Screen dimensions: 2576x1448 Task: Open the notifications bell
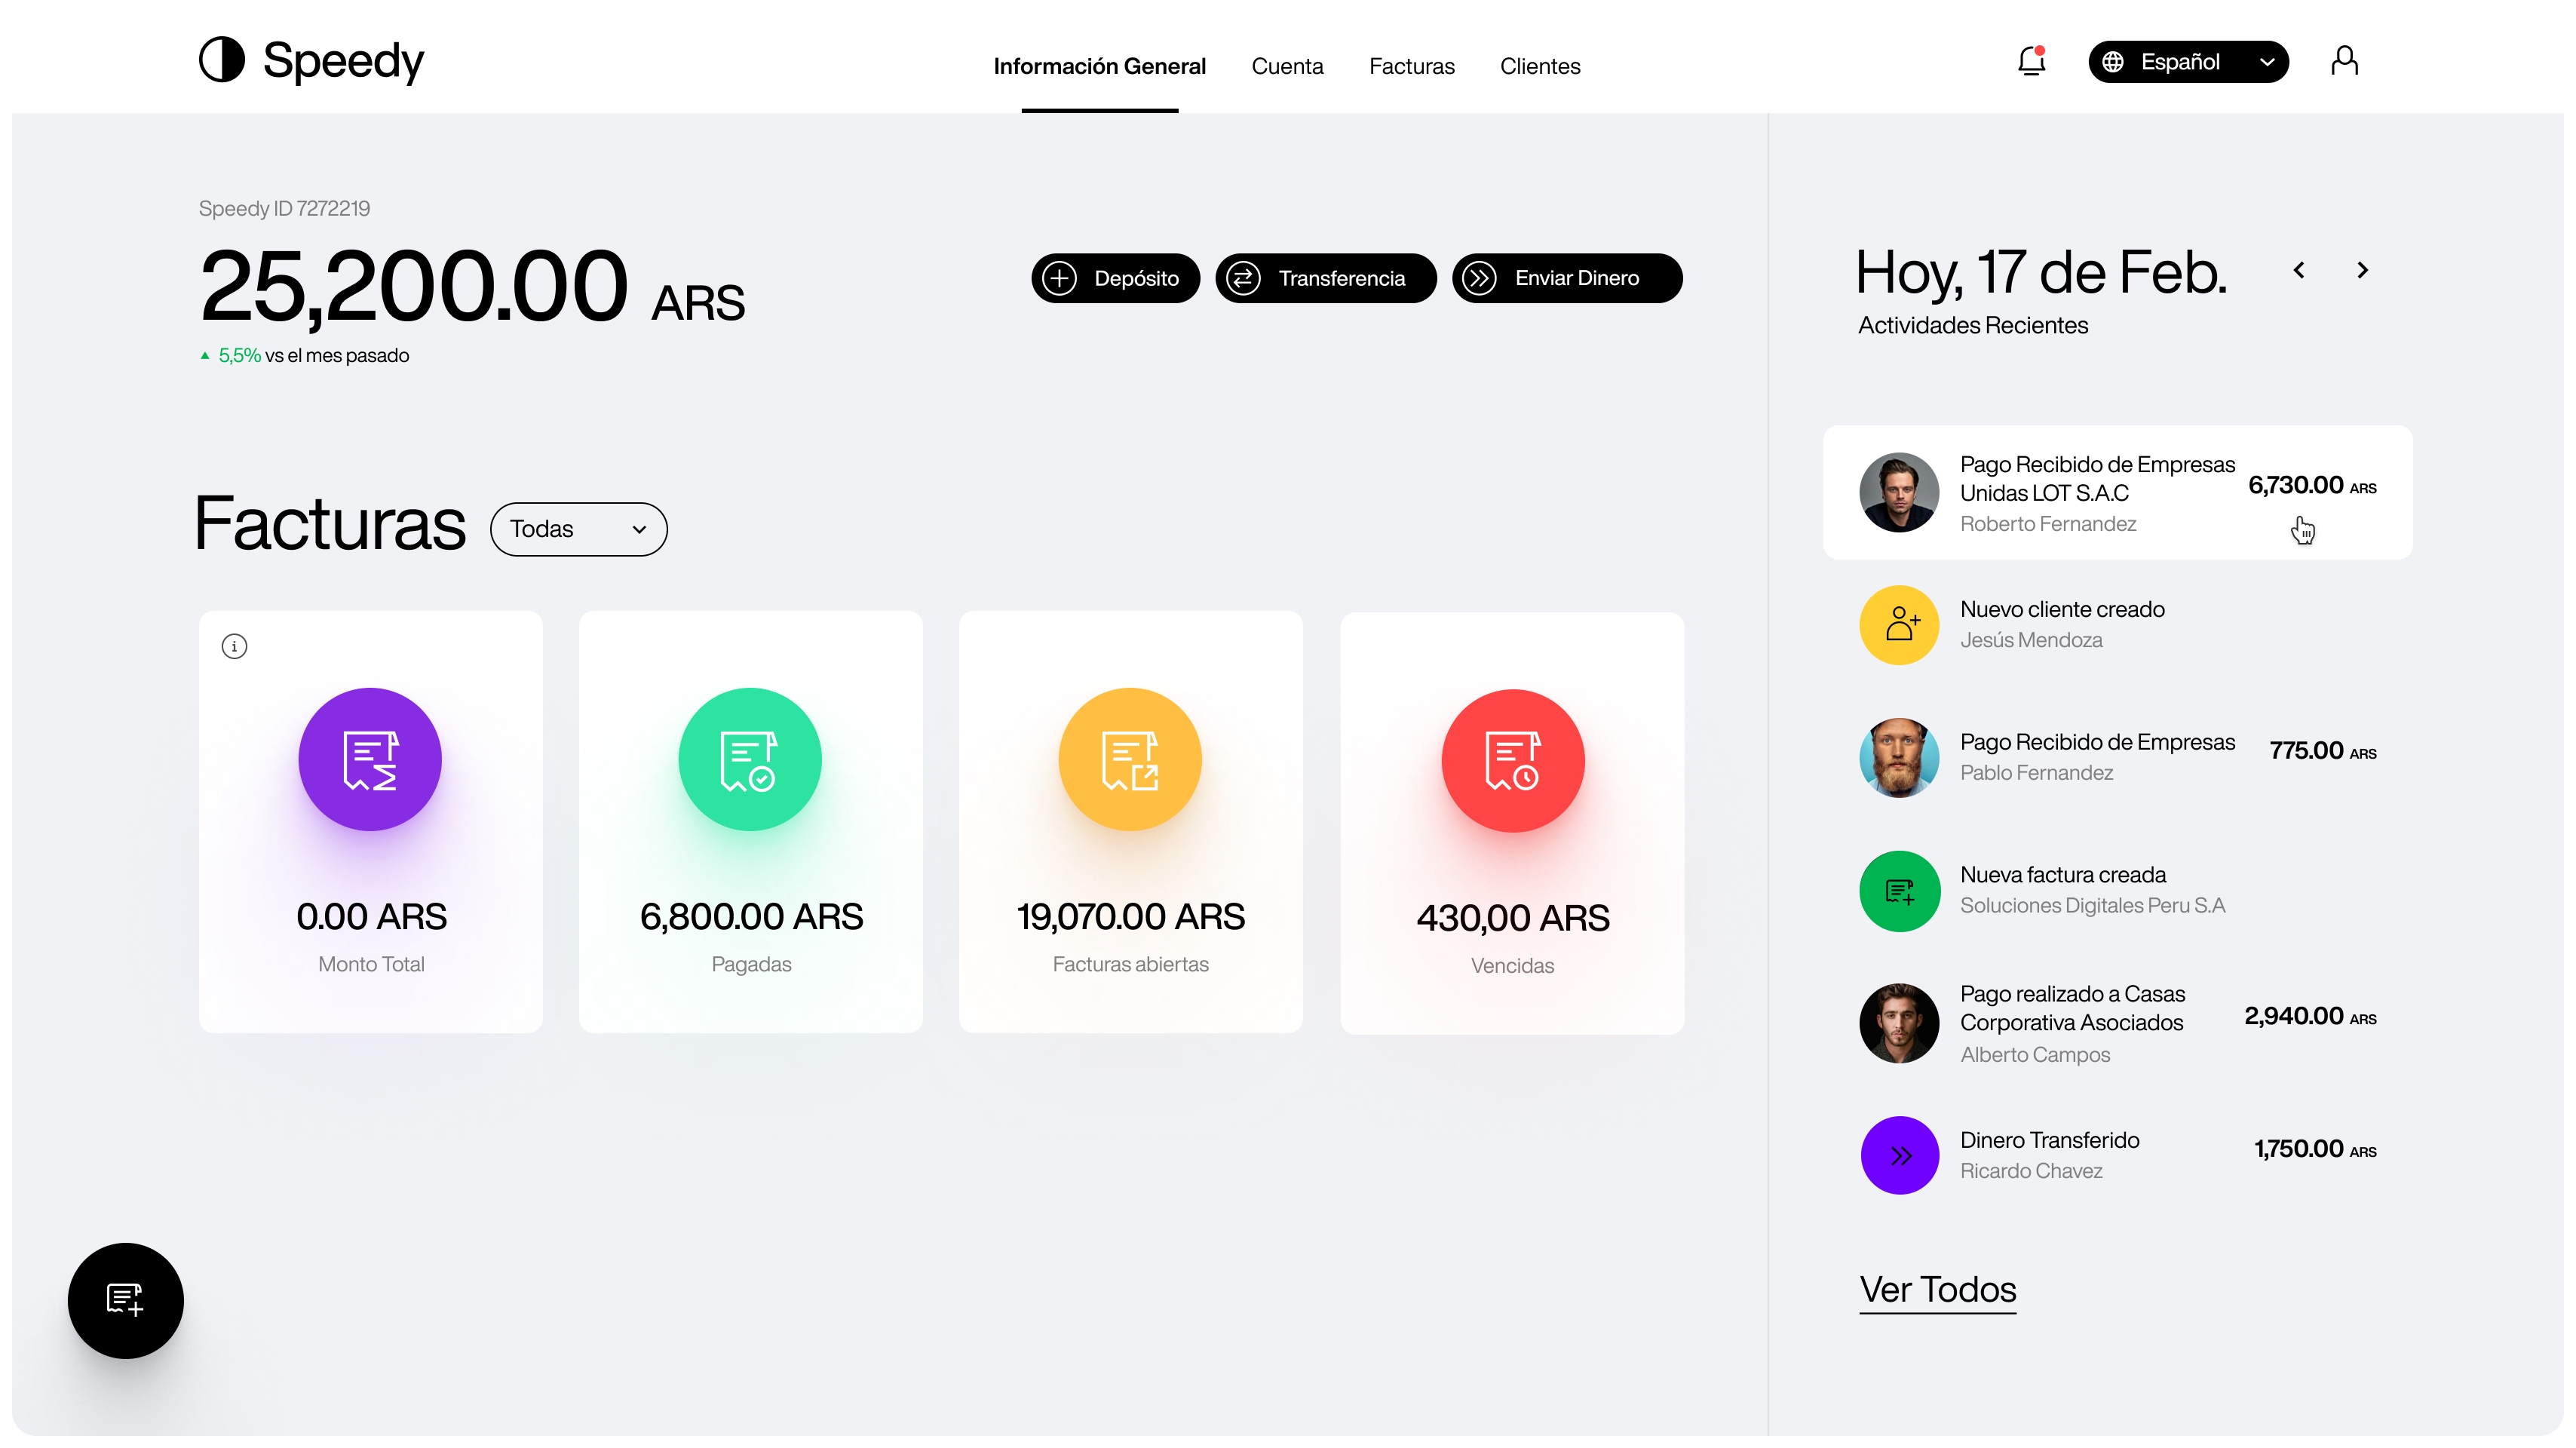click(2031, 62)
